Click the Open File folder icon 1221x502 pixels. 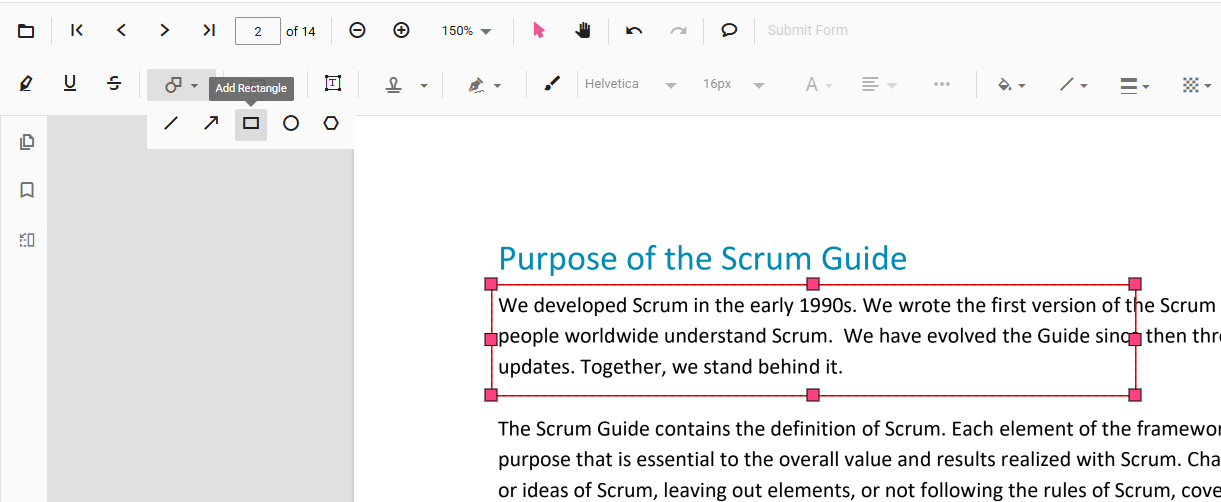26,31
